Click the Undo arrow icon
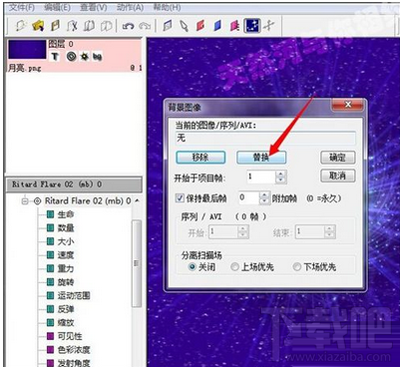 (x=128, y=26)
